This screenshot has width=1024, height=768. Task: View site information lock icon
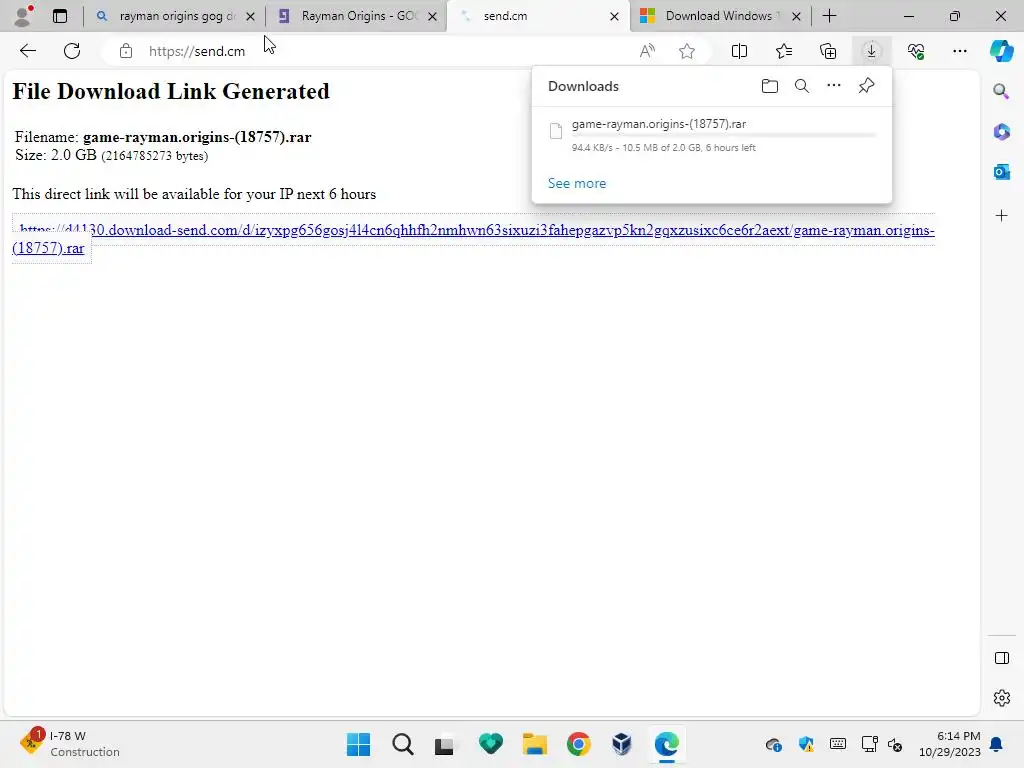tap(126, 51)
